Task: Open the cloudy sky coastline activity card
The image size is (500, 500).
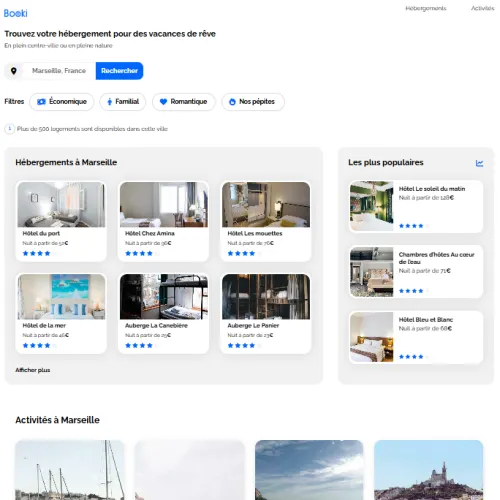Action: [309, 470]
